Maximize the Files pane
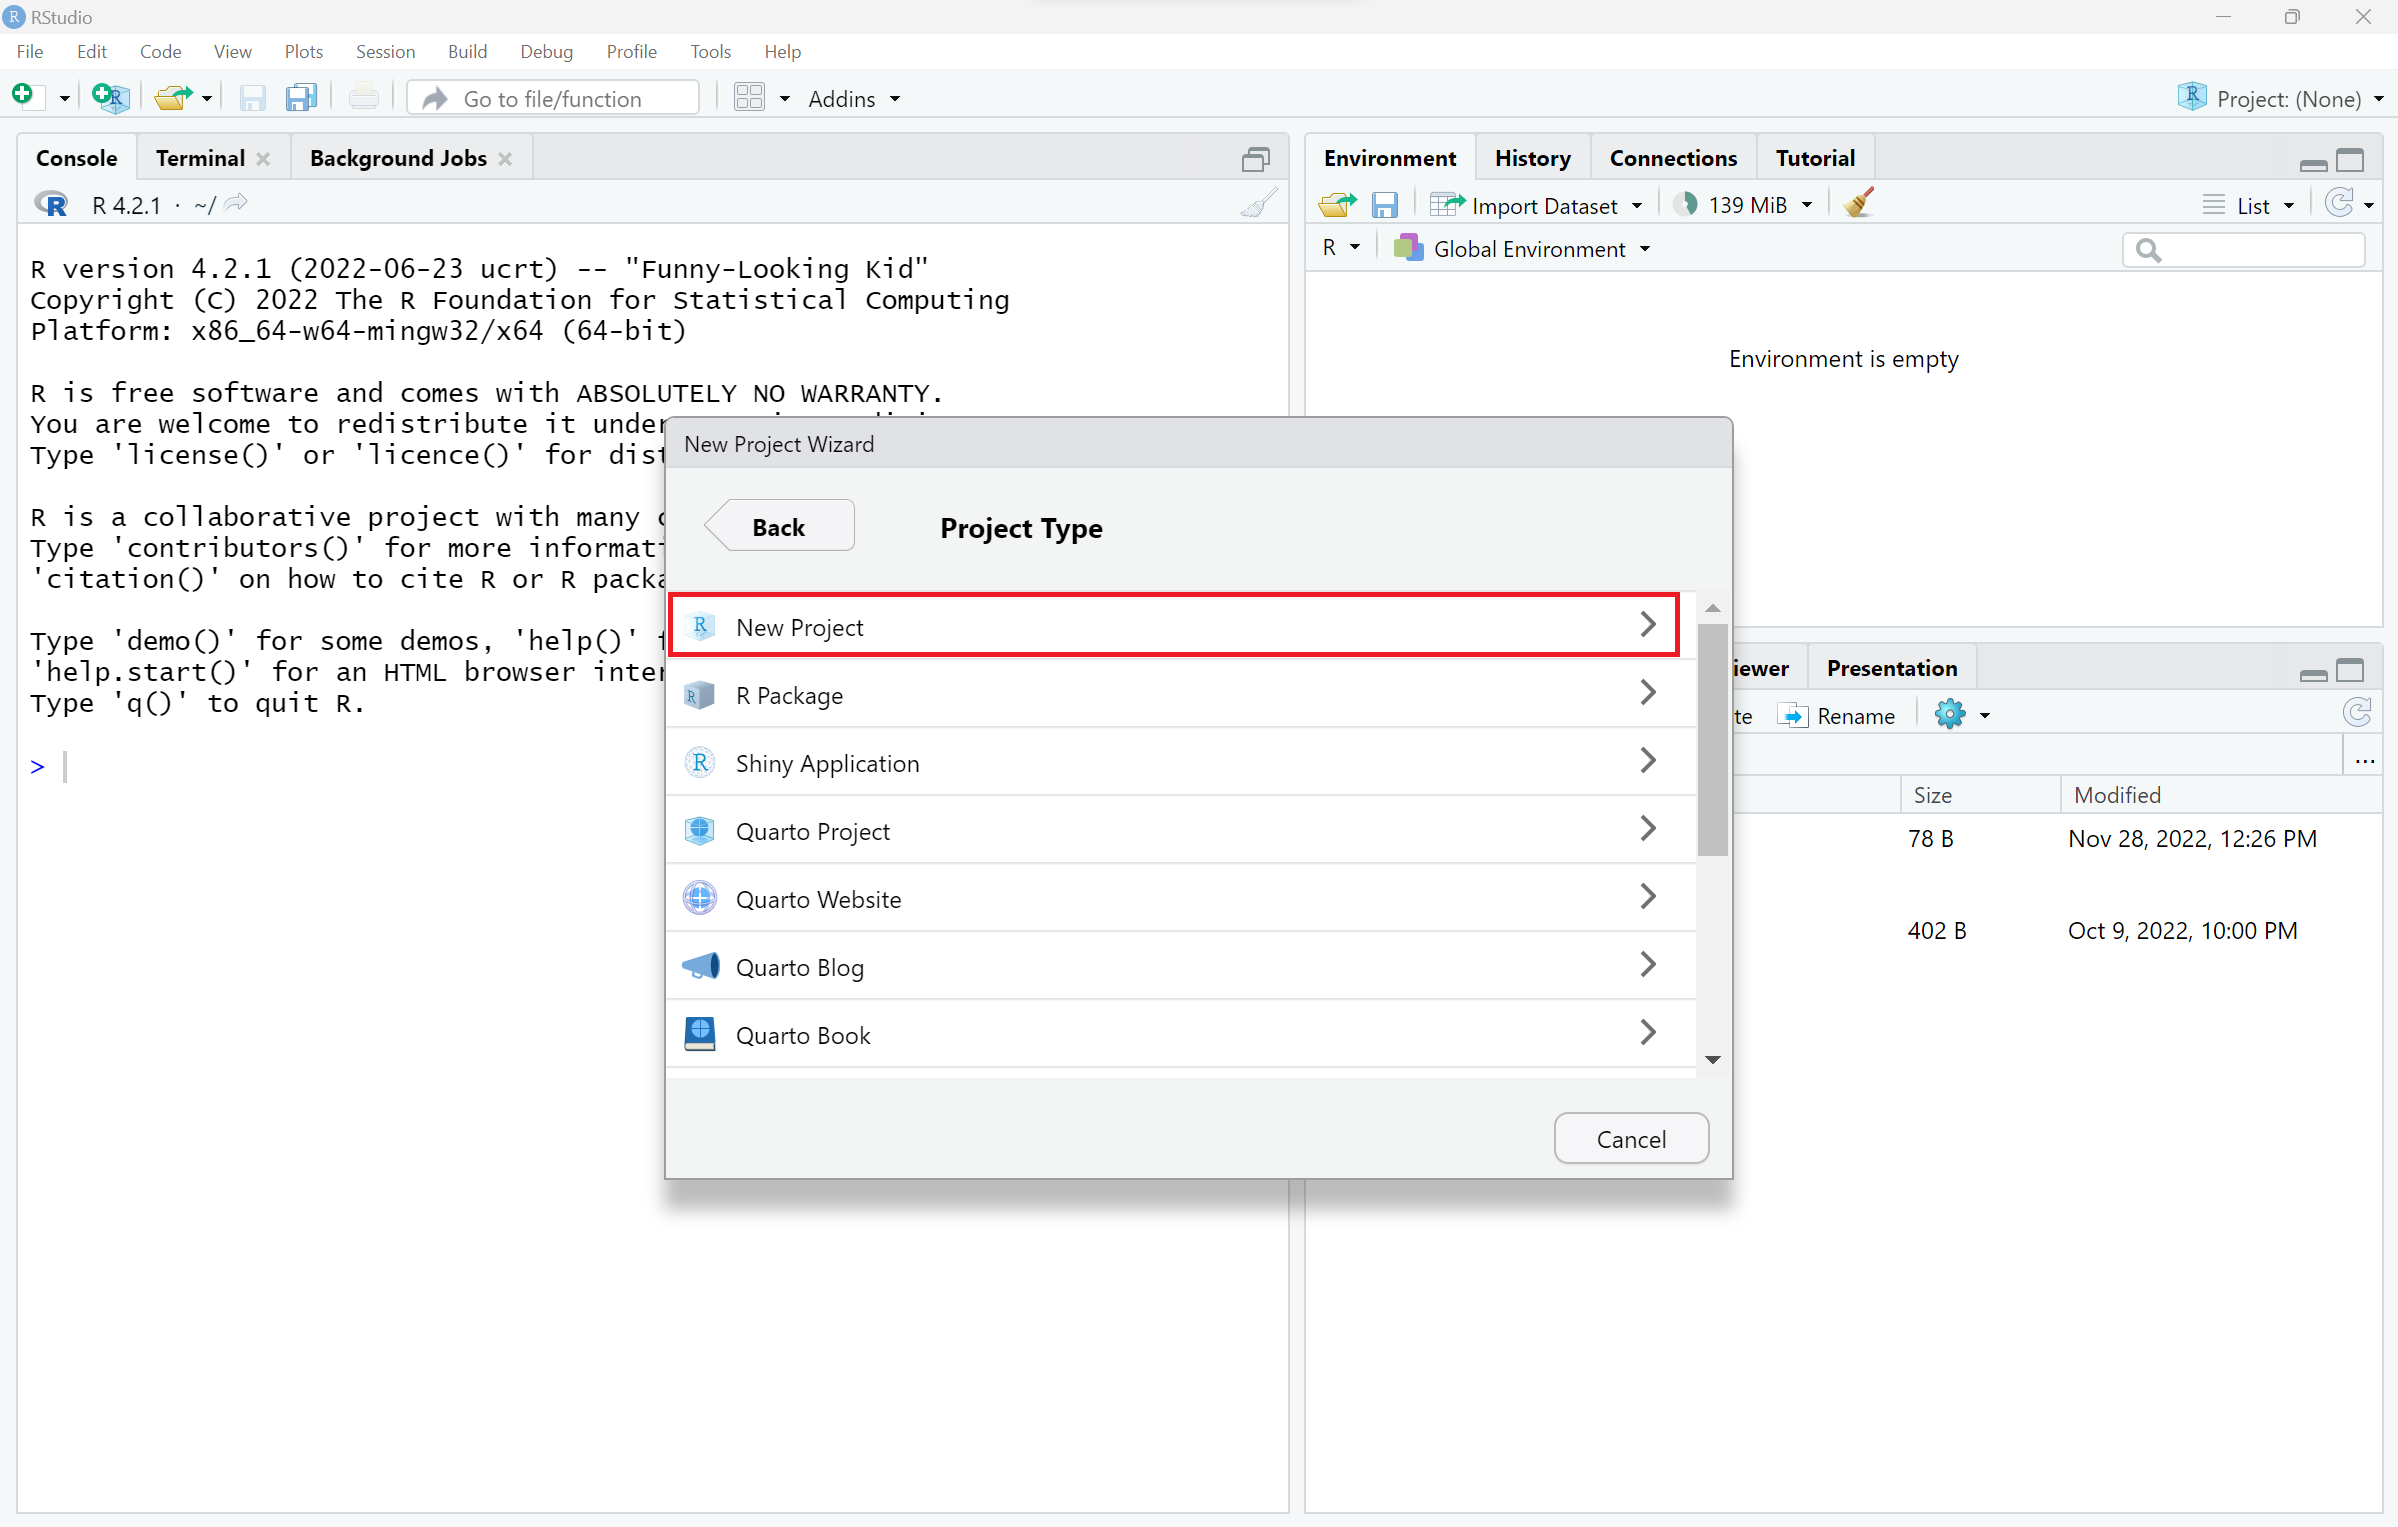 coord(2350,670)
